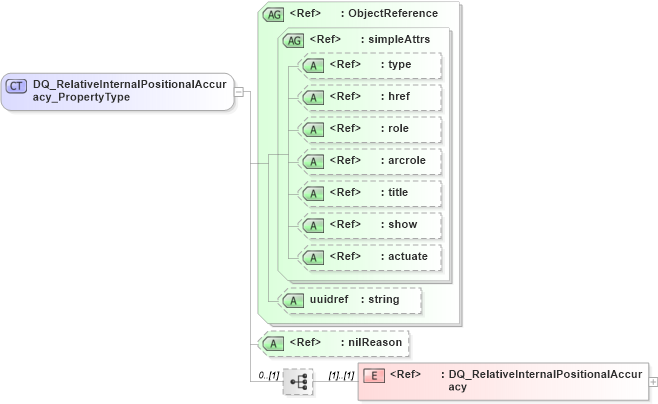Select the red element's DQ_RelativeInternalPositionalAccuracy name
Screen dimensions: 658x404
[545, 381]
